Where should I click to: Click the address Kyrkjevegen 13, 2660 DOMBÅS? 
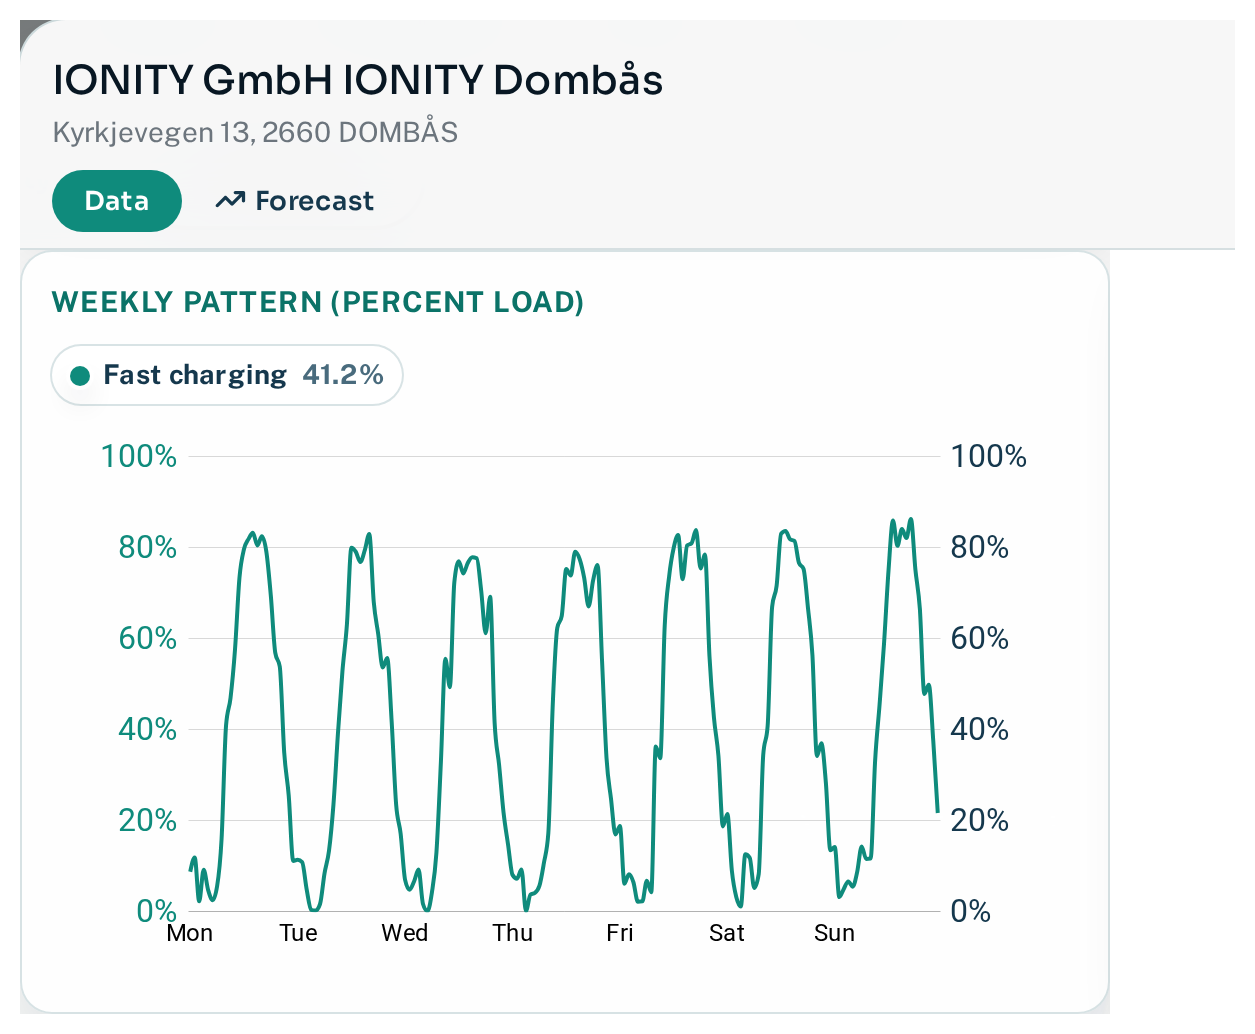click(x=255, y=132)
